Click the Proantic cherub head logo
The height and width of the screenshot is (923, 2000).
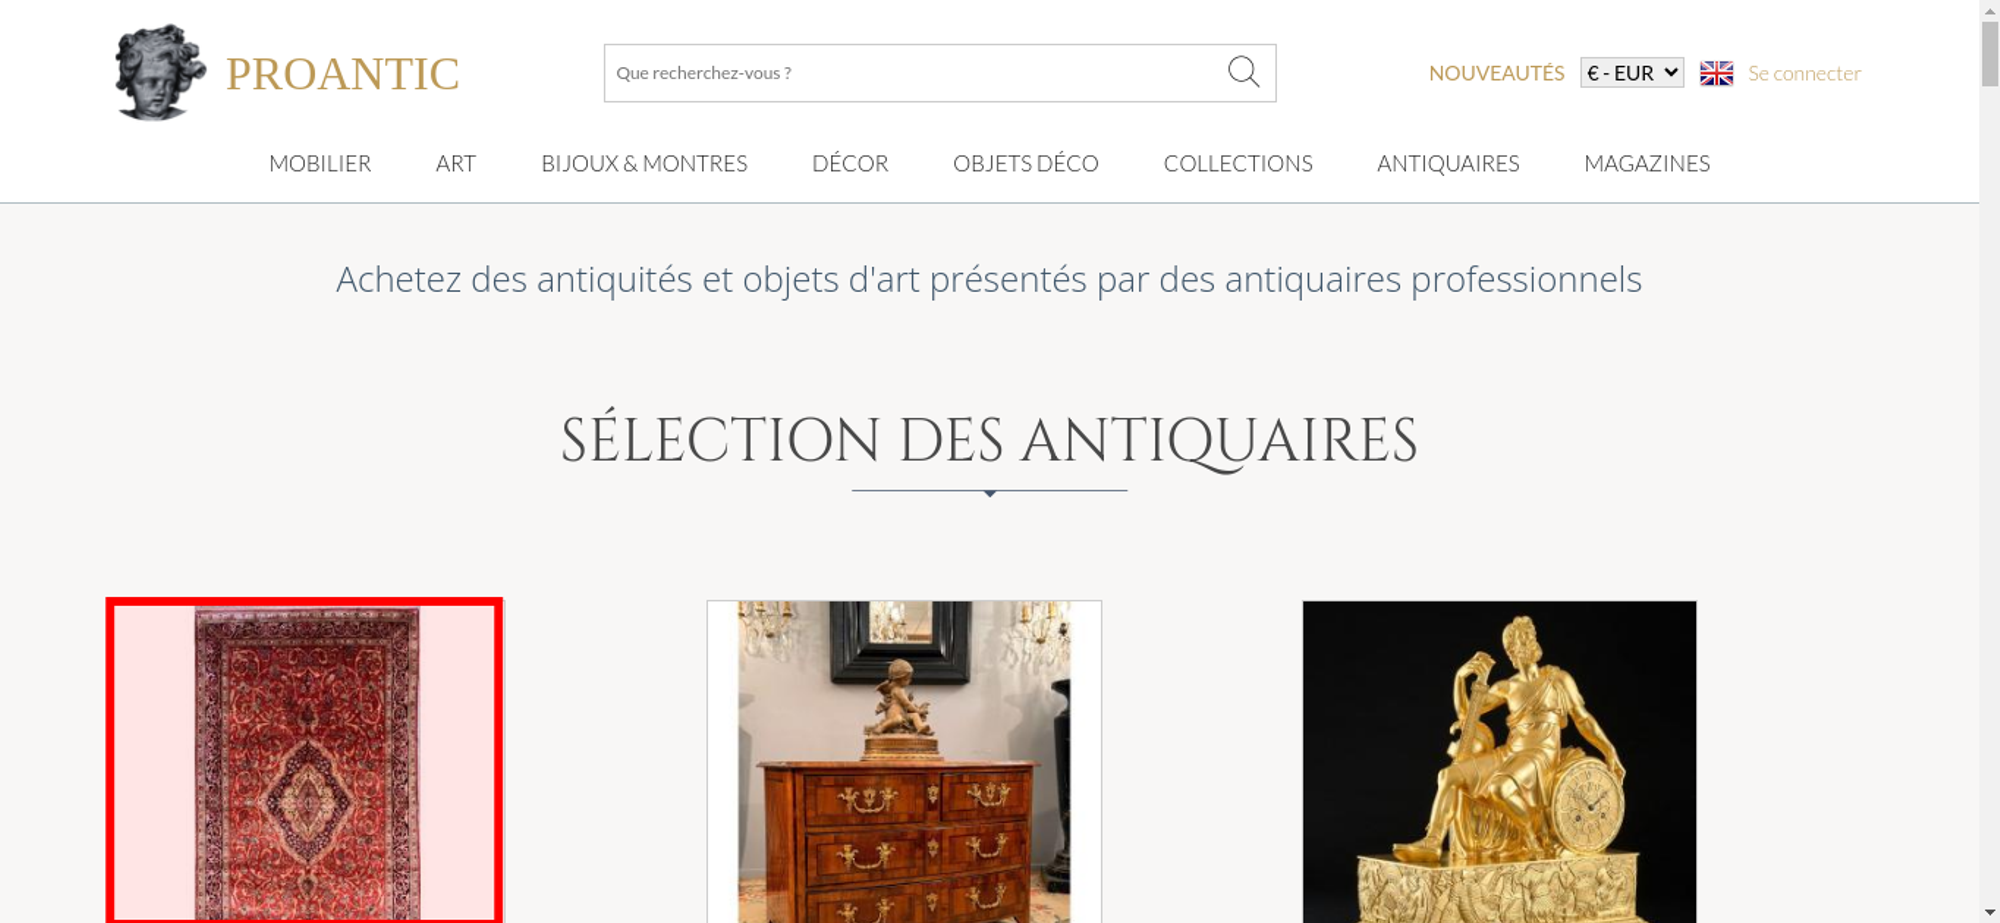(x=160, y=72)
